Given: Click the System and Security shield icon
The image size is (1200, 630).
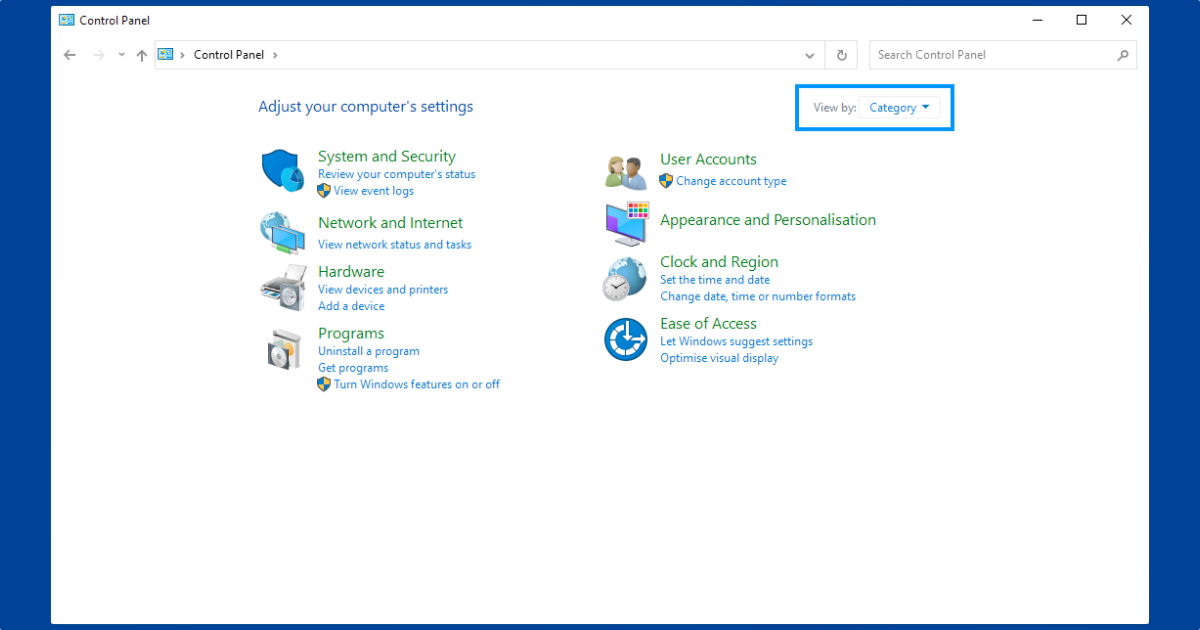Looking at the screenshot, I should [x=283, y=170].
